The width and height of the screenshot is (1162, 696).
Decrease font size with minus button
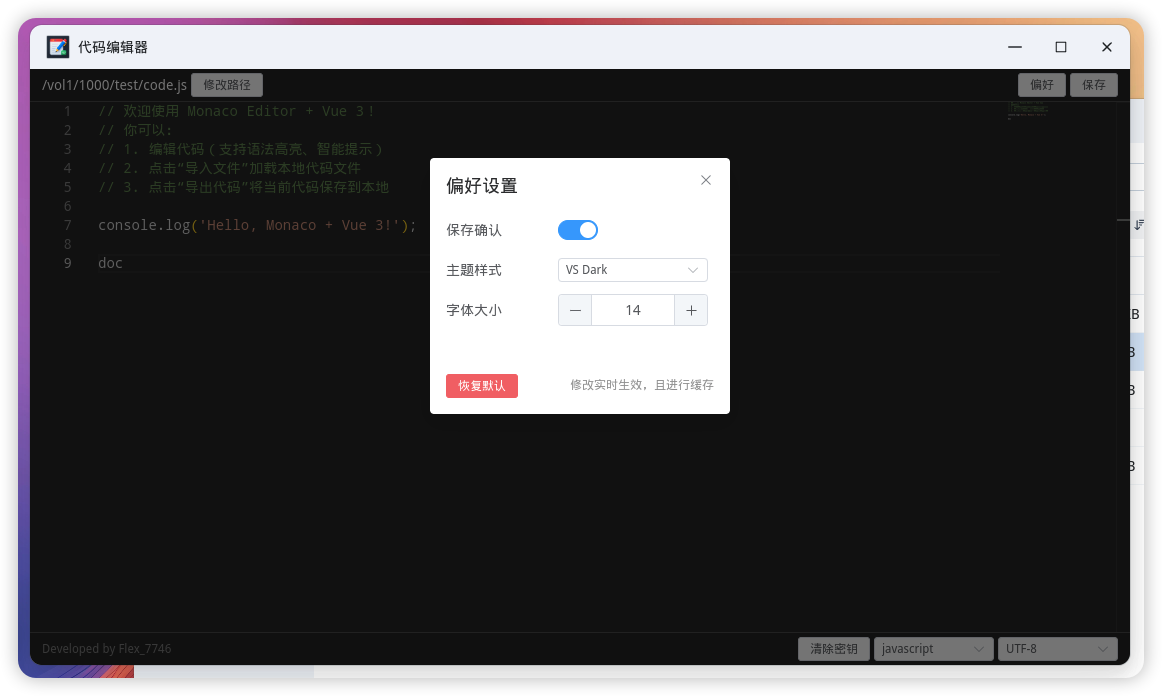tap(575, 310)
